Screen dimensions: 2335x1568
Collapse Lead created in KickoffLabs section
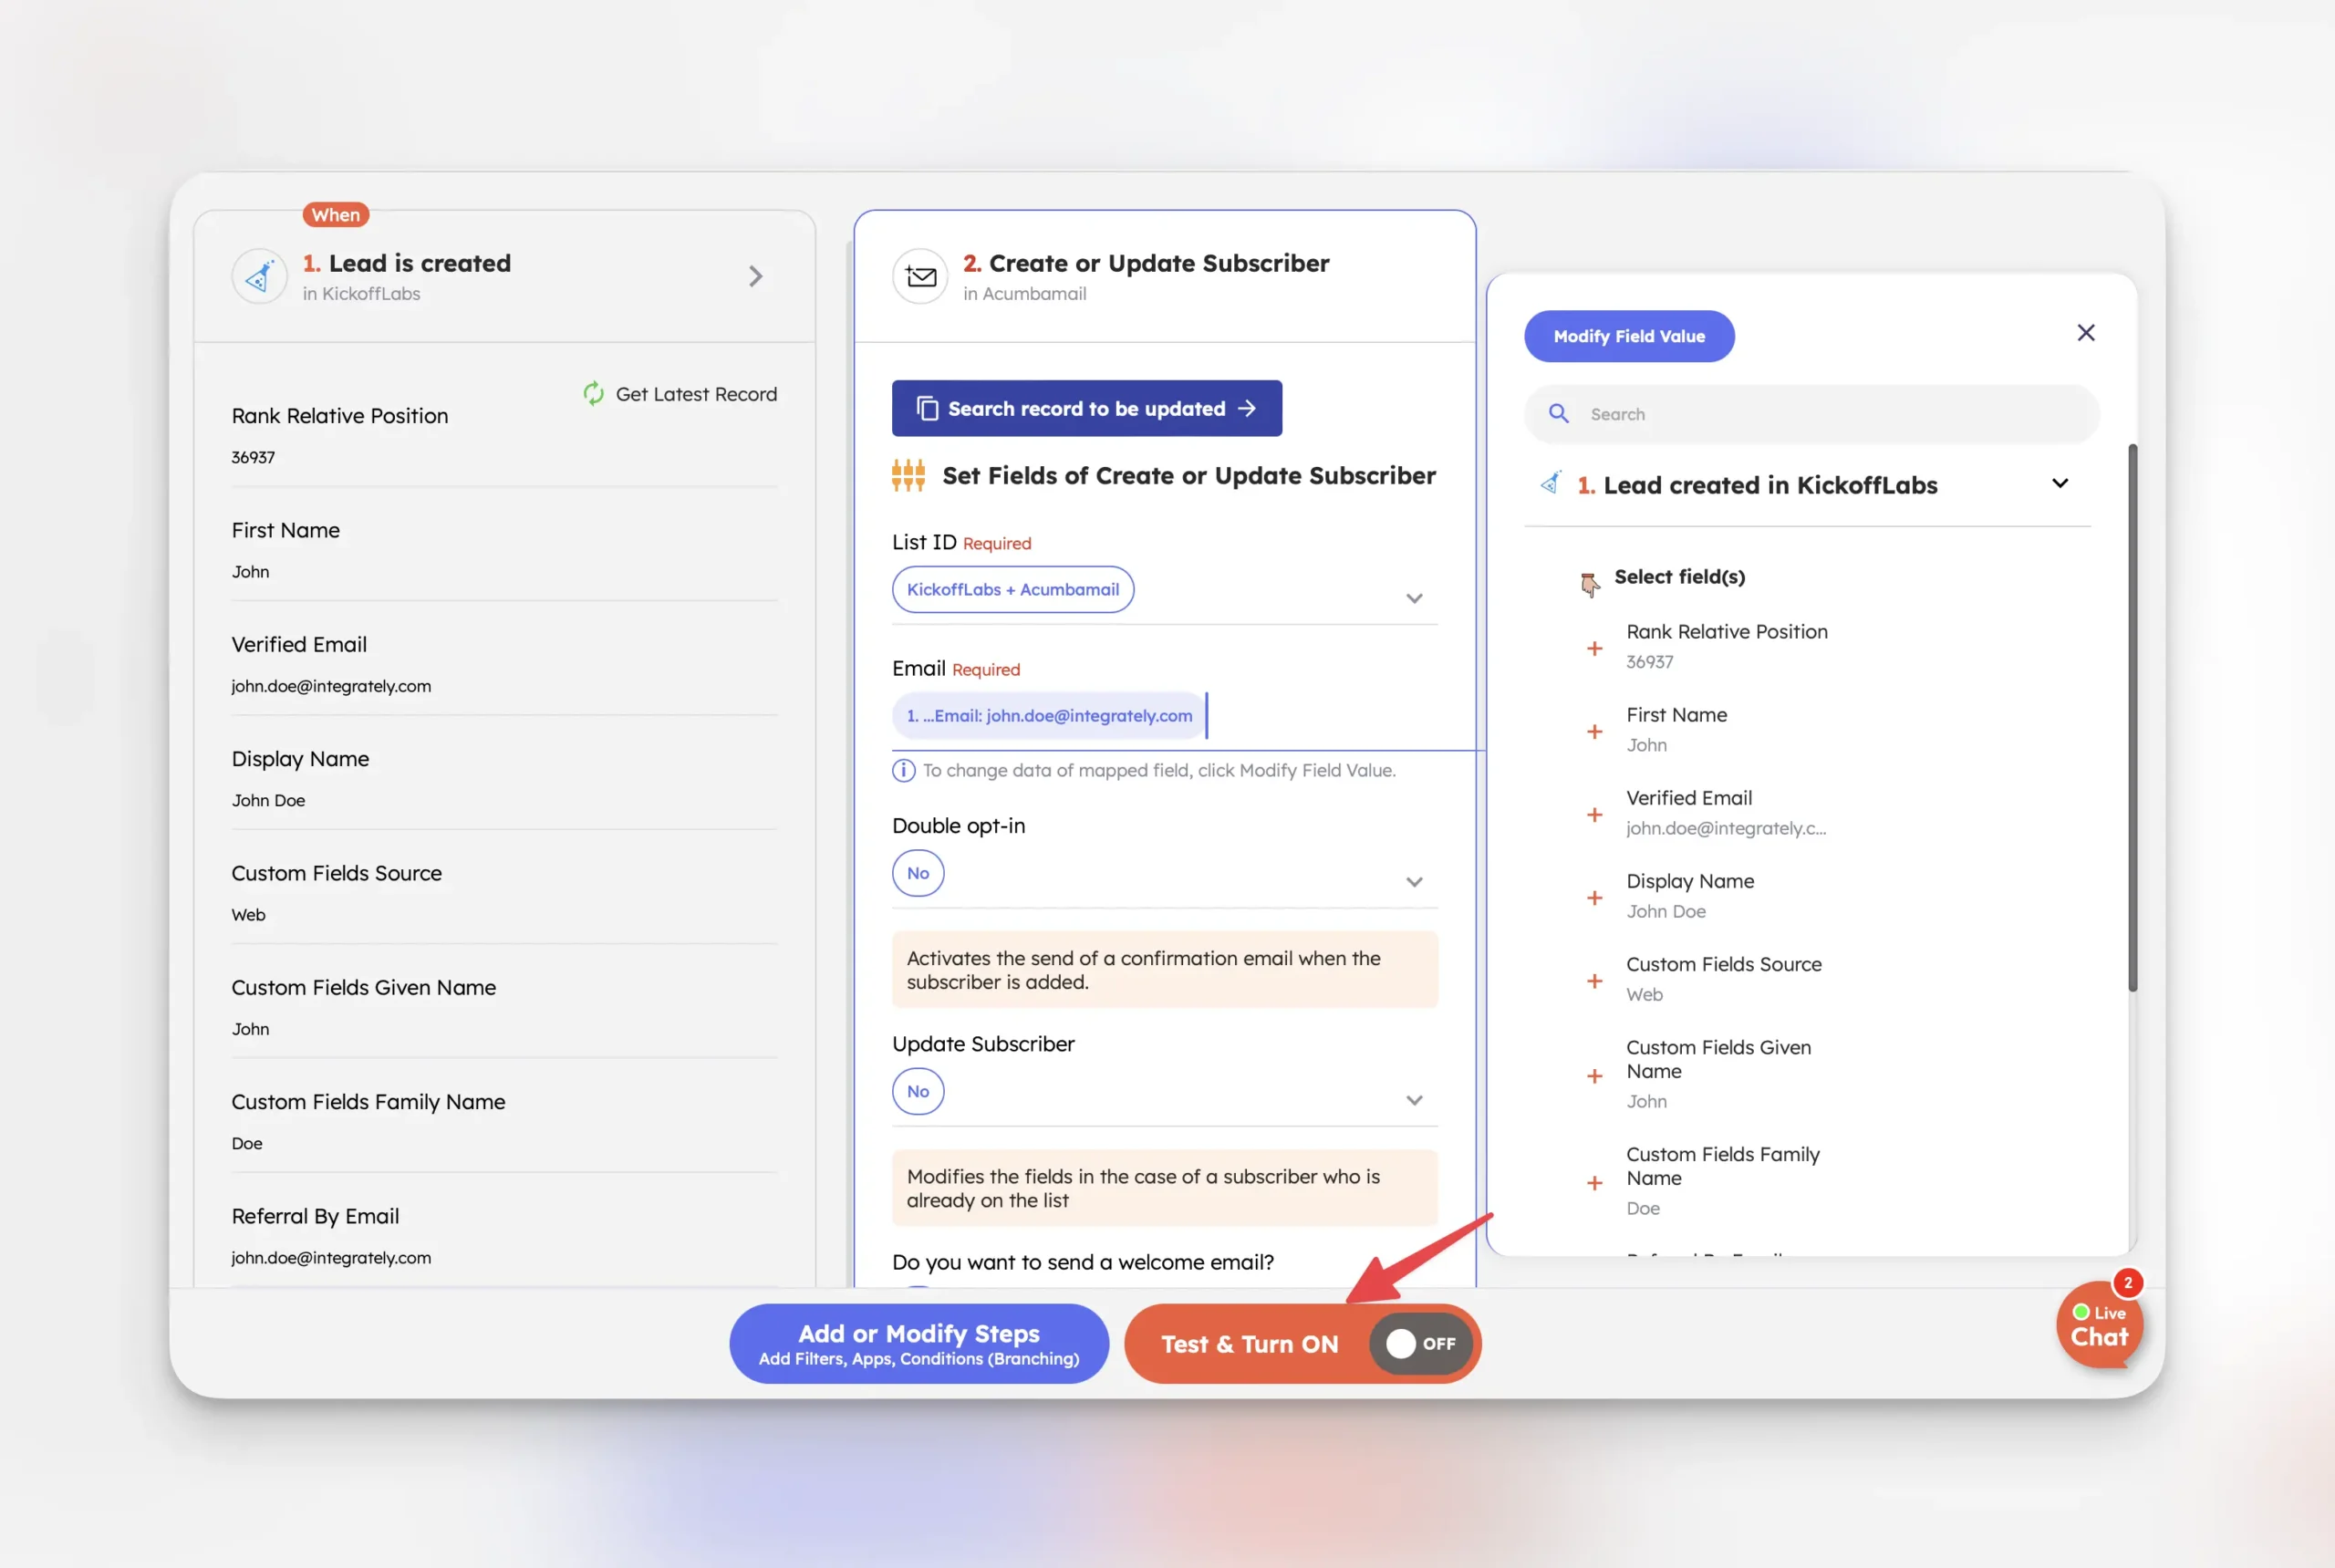click(x=2060, y=484)
